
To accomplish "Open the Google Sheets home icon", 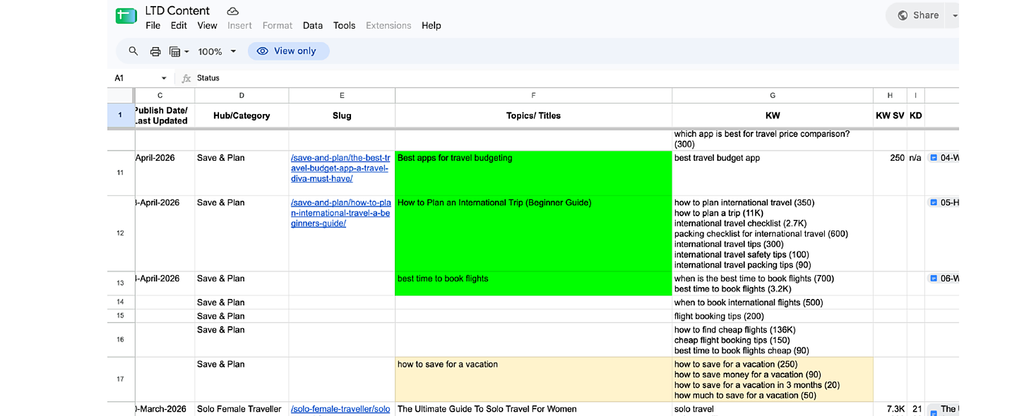I will [124, 16].
